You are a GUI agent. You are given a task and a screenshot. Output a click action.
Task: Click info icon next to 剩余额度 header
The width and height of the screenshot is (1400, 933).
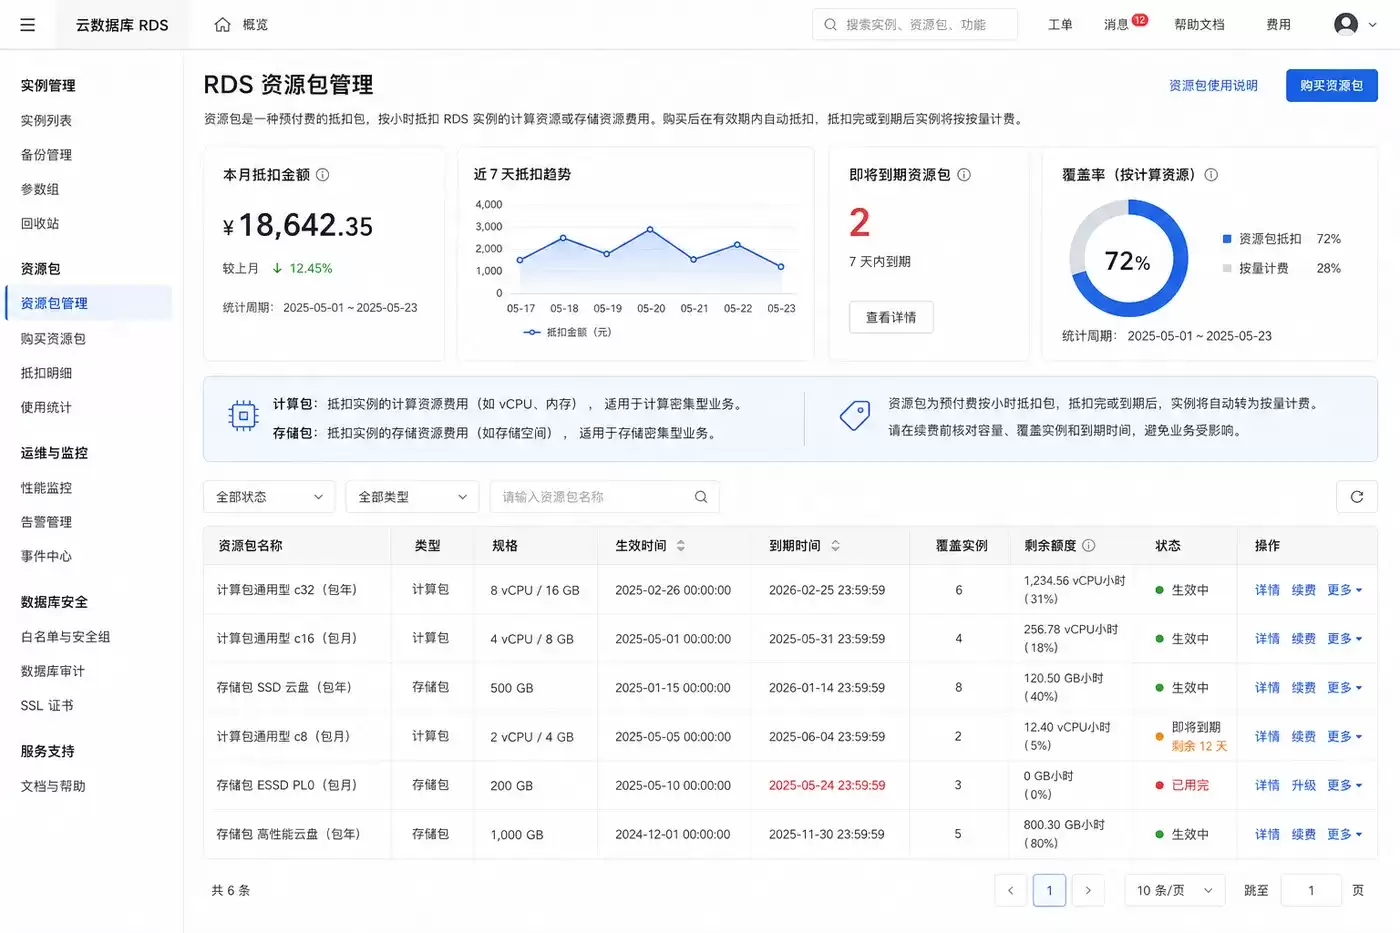pyautogui.click(x=1089, y=546)
